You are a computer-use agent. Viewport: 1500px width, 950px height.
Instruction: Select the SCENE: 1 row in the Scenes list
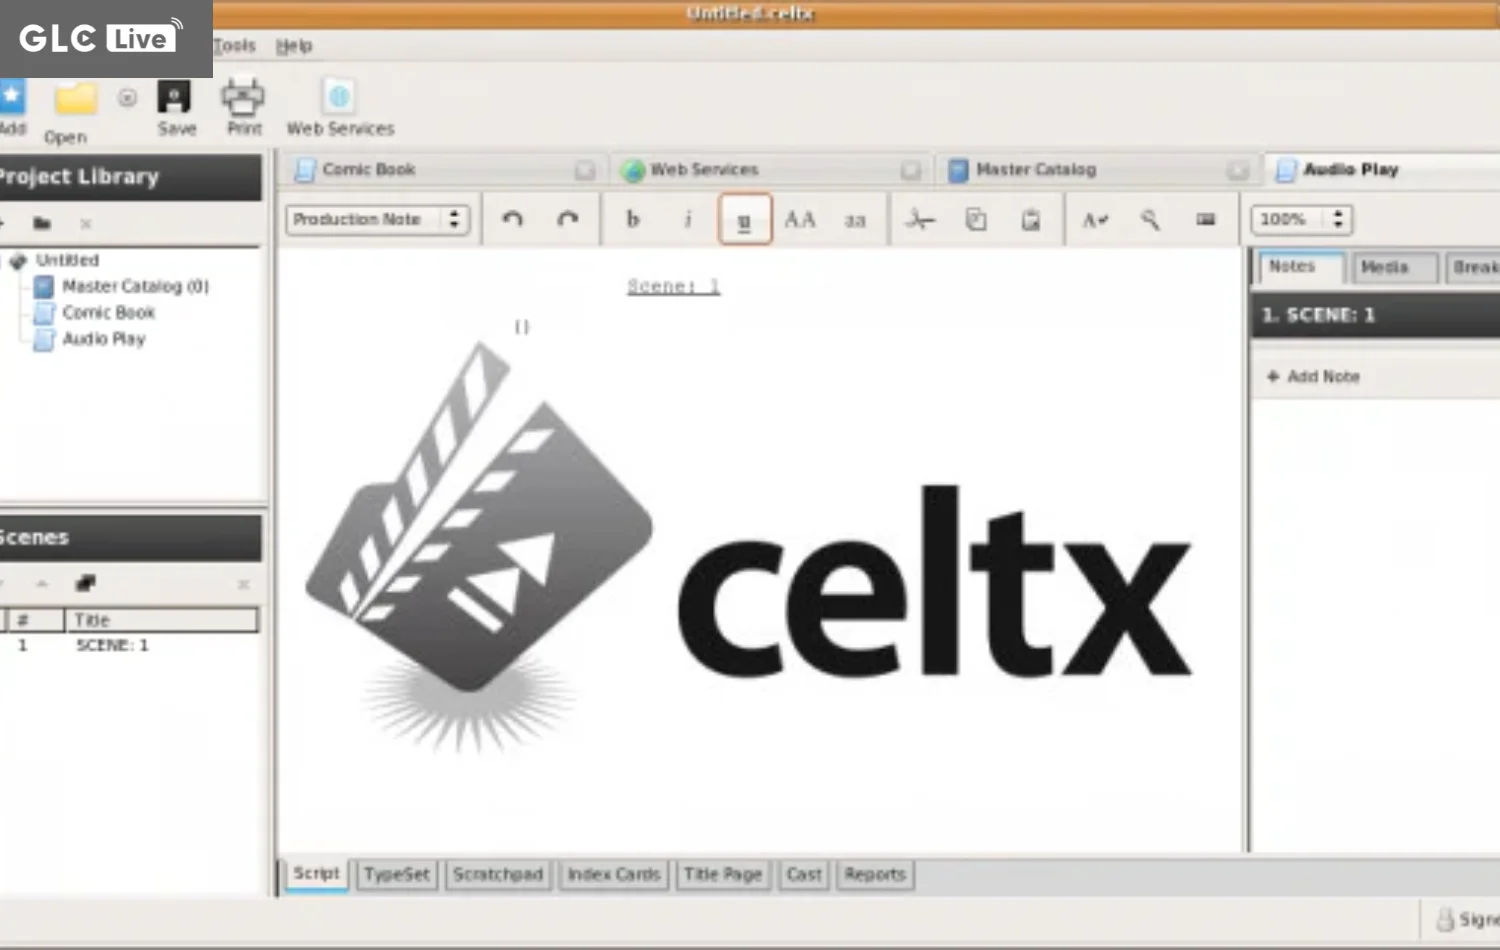tap(130, 646)
